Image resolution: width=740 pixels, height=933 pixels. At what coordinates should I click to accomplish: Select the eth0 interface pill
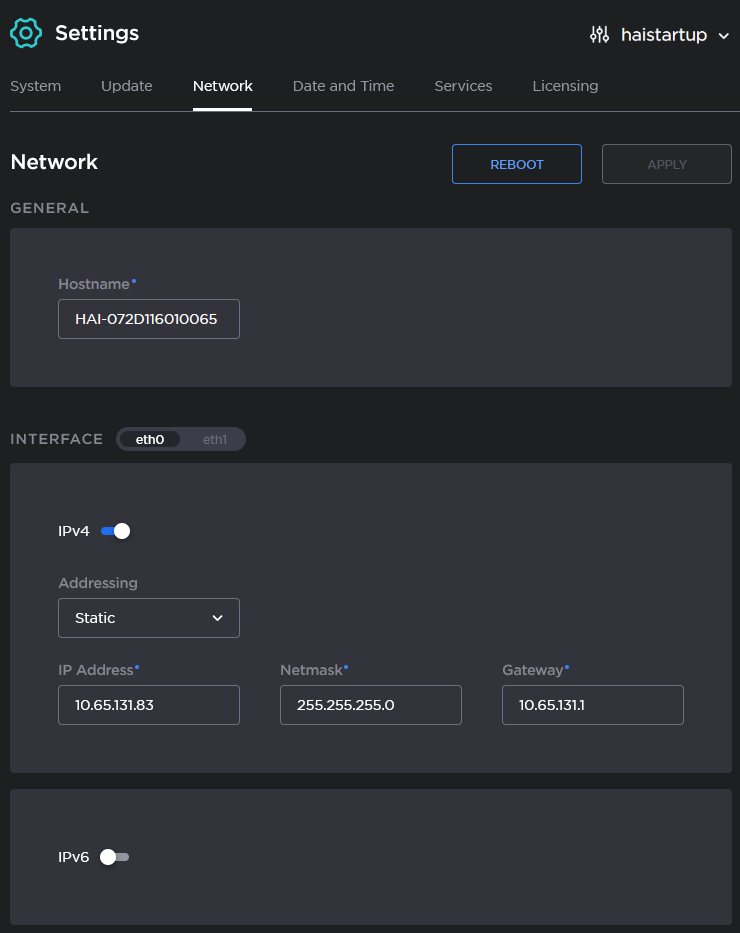click(150, 439)
